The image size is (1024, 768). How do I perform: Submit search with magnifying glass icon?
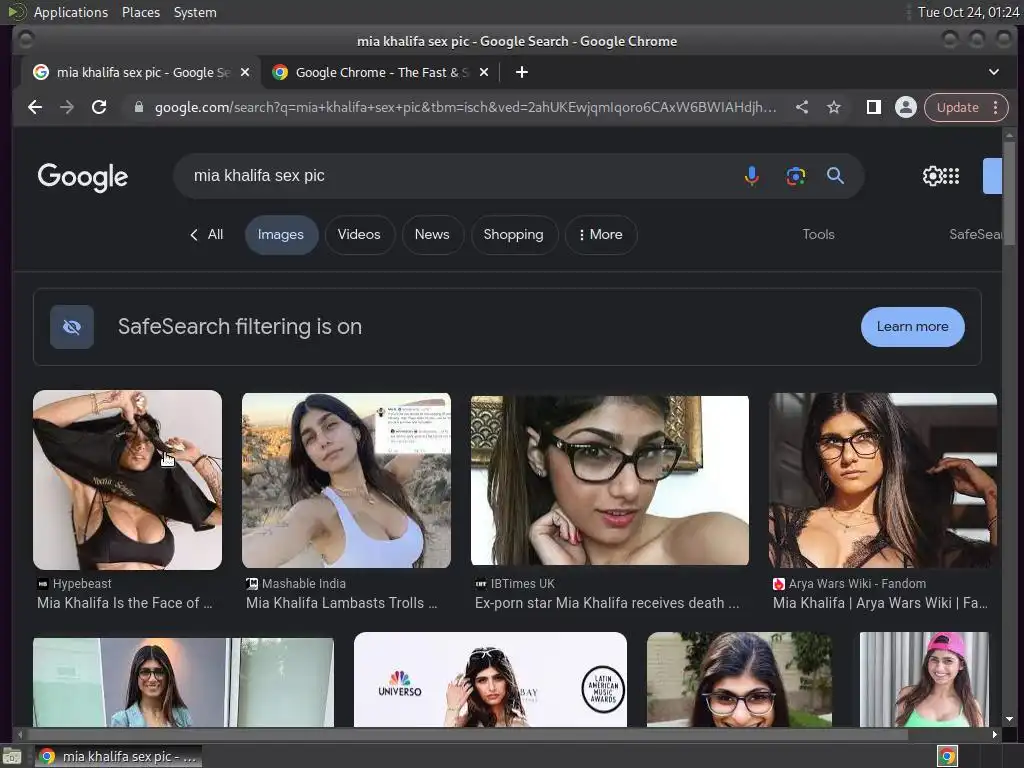[x=835, y=176]
